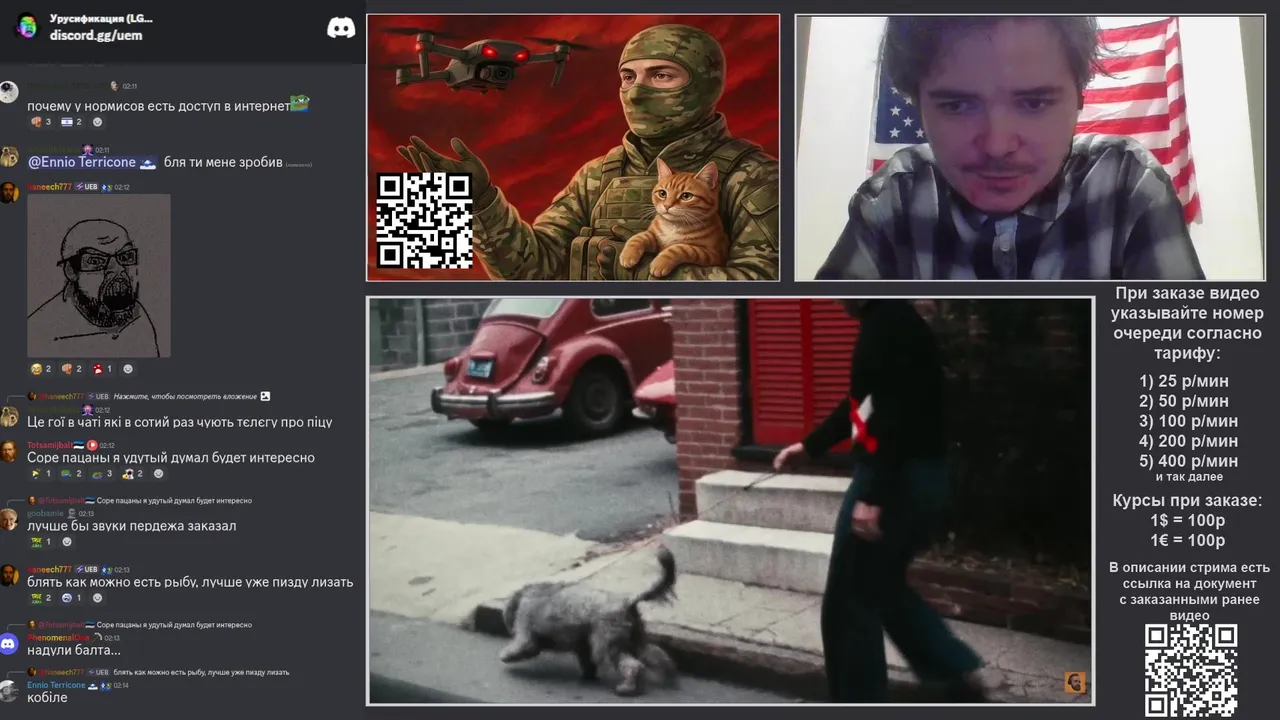The height and width of the screenshot is (720, 1280).
Task: Click the UEB tag on 02:12 post
Action: tap(87, 187)
